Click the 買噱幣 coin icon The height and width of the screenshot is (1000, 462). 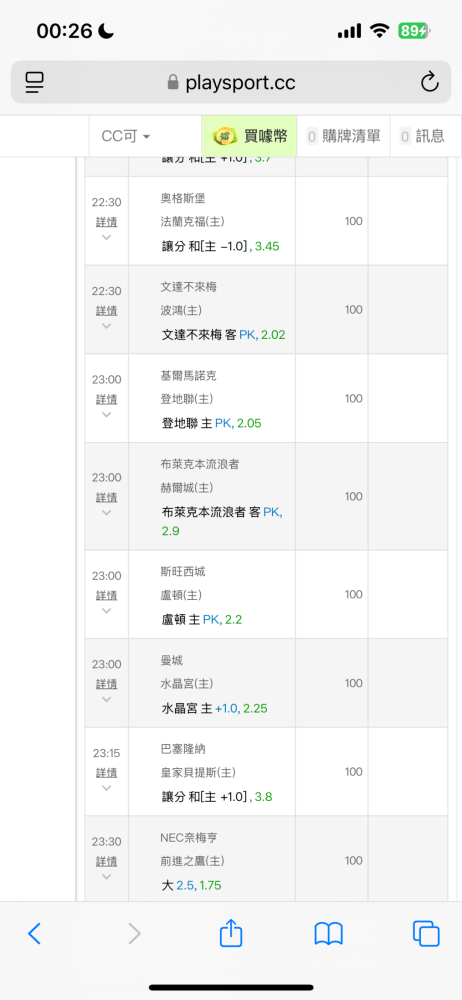(225, 136)
